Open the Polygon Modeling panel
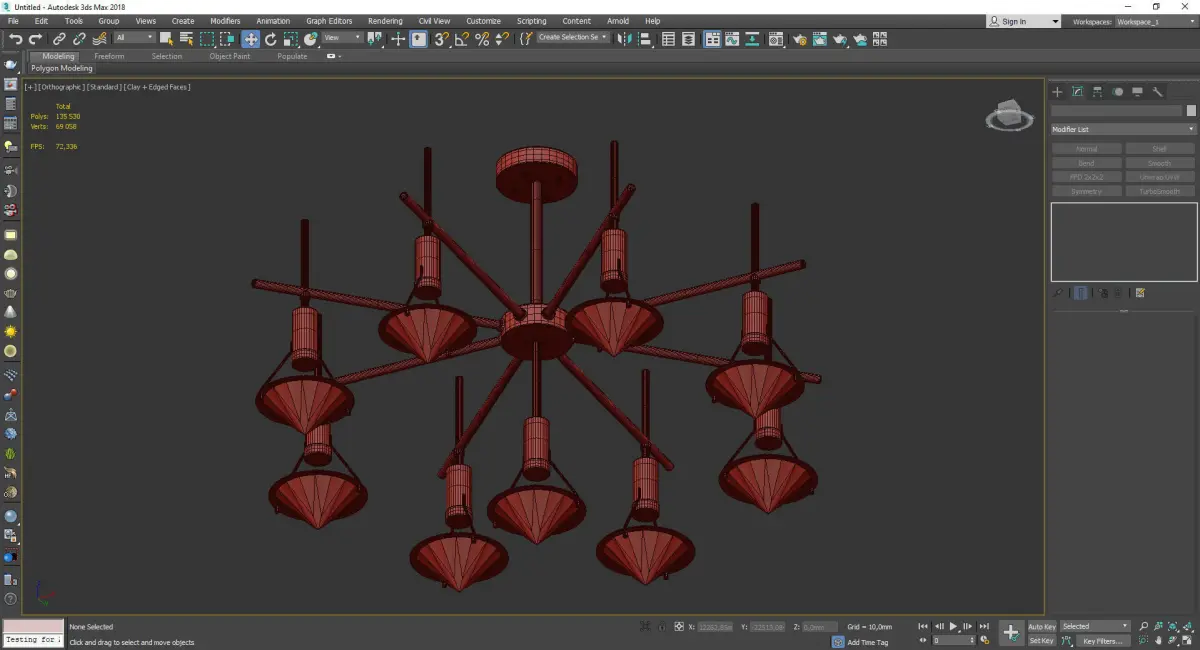 pyautogui.click(x=62, y=69)
